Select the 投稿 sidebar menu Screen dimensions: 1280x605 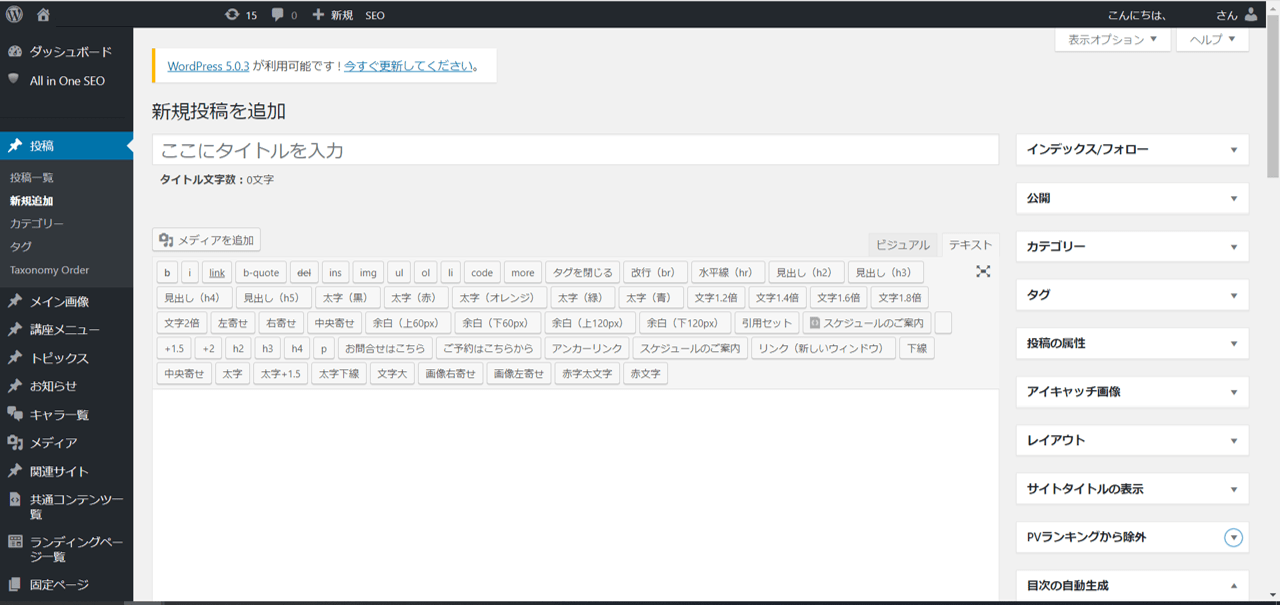pos(66,146)
